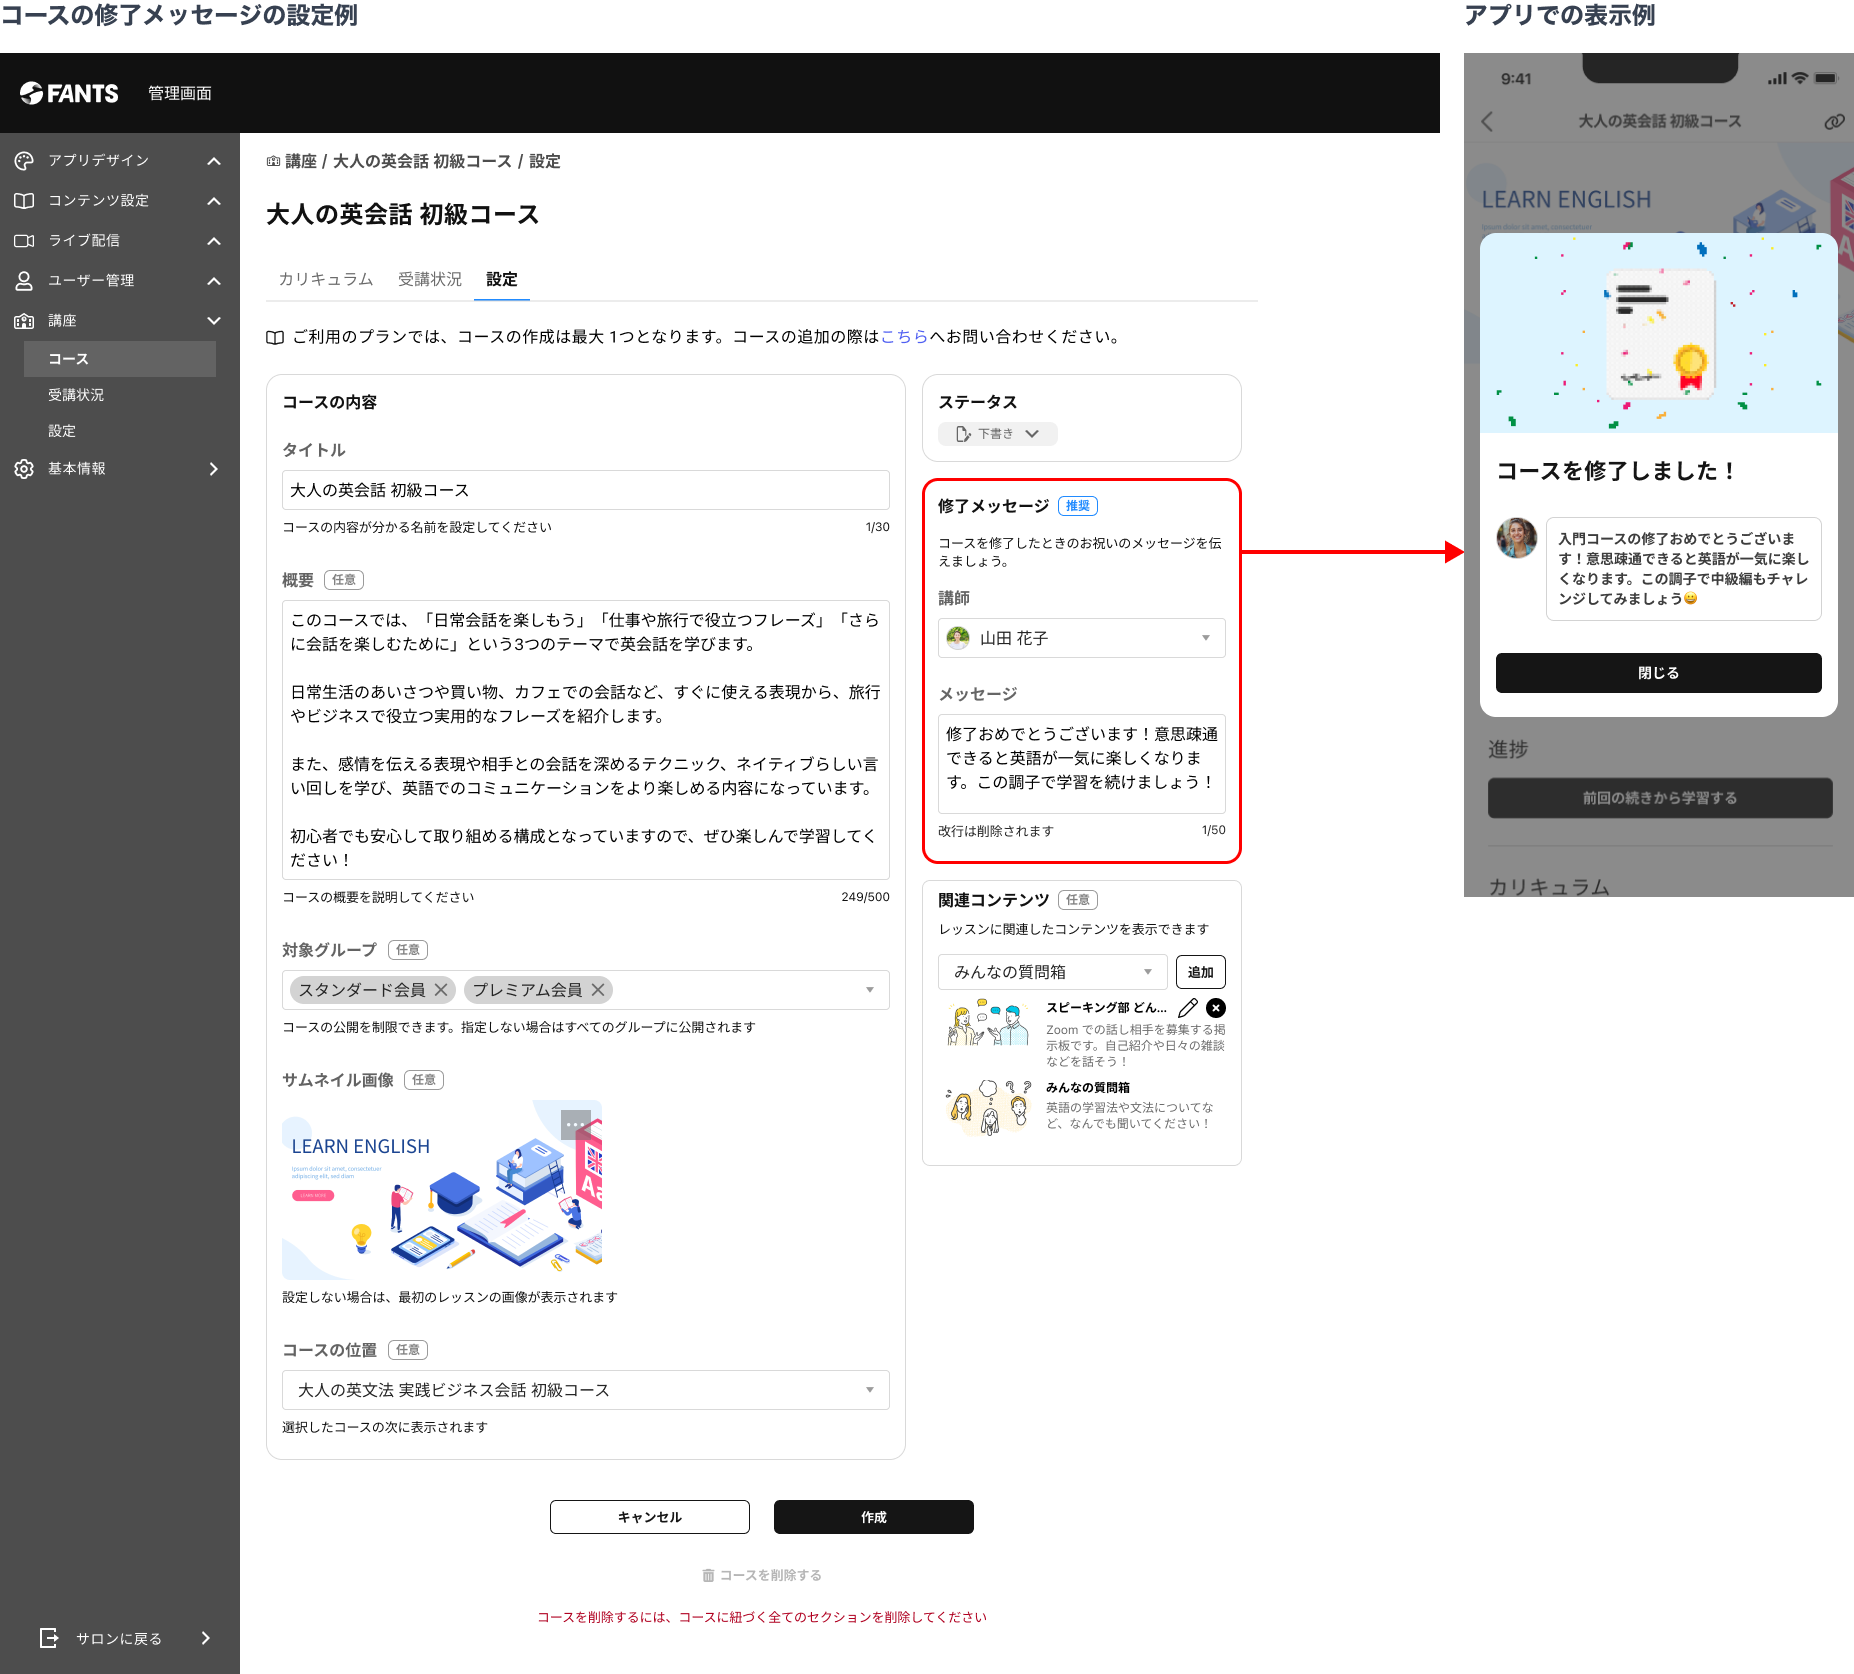1854x1674 pixels.
Task: Click the ユーザー管理 person icon
Action: [x=24, y=281]
